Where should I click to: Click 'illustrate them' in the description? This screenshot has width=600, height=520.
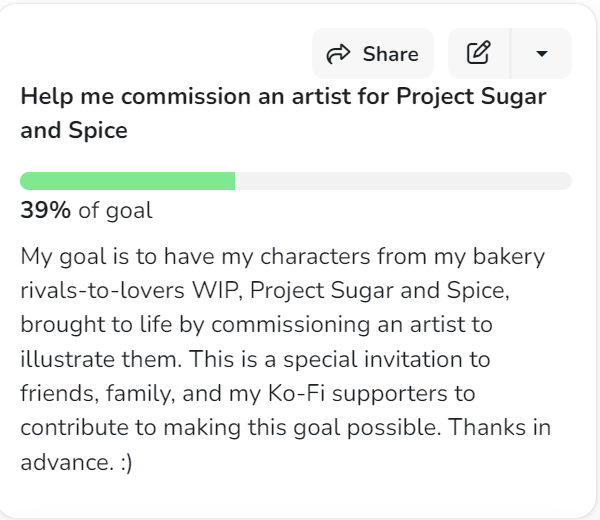coord(101,359)
